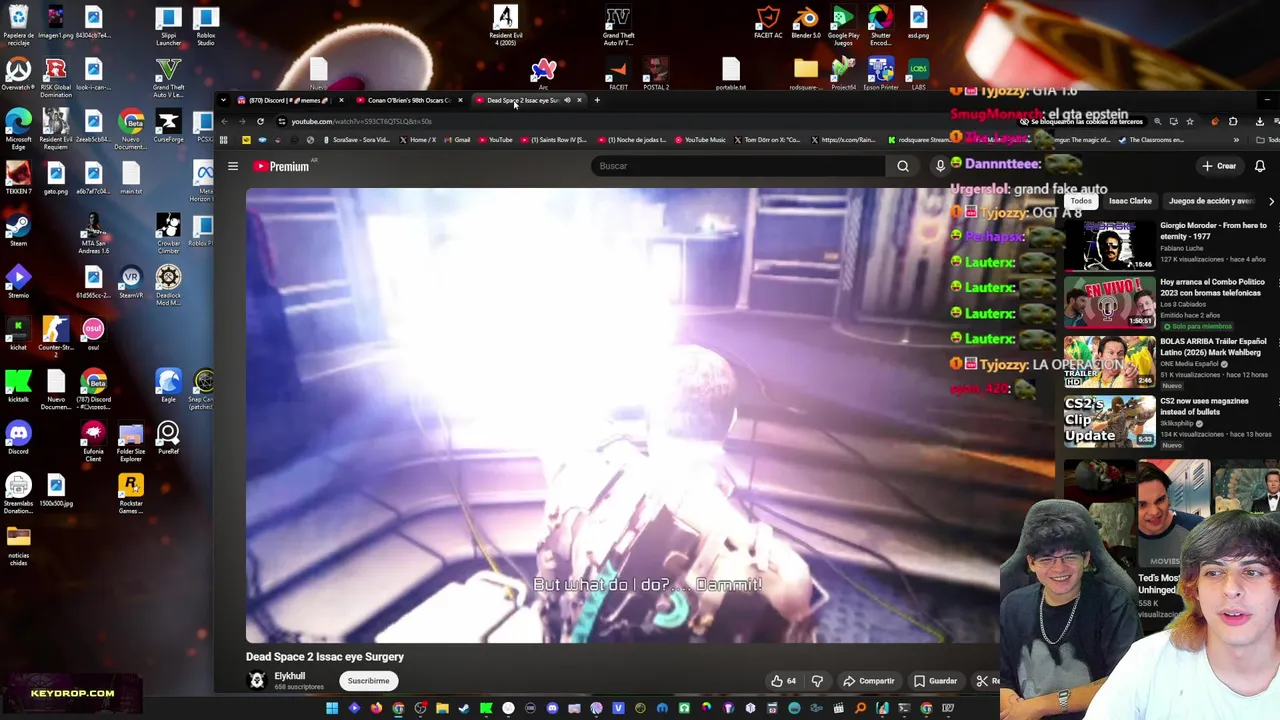This screenshot has height=720, width=1280.
Task: Open Giorgio Moroder video thumbnail
Action: (x=1109, y=244)
